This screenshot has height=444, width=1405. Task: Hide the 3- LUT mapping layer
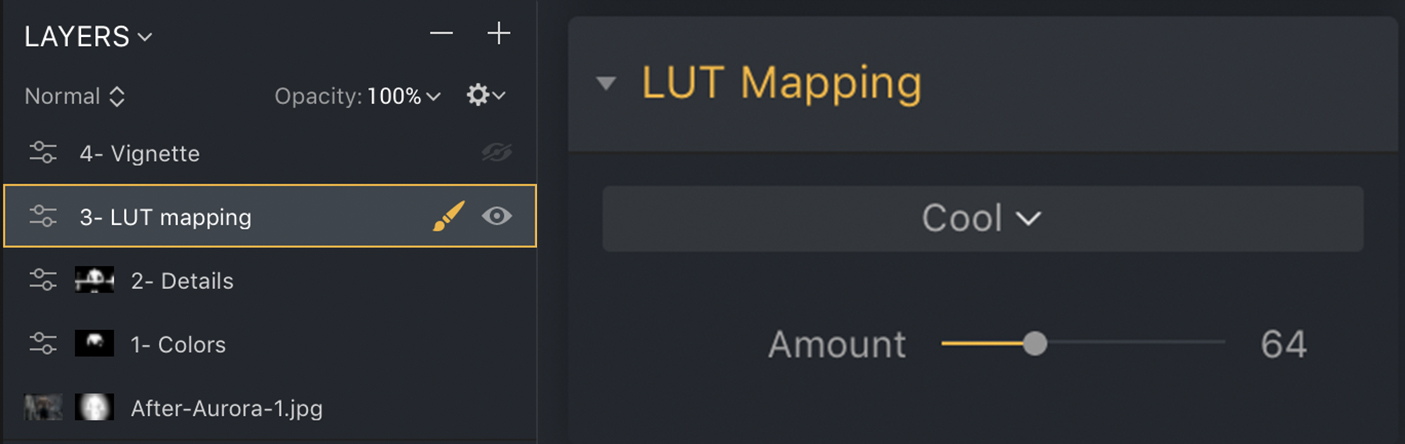pos(496,216)
